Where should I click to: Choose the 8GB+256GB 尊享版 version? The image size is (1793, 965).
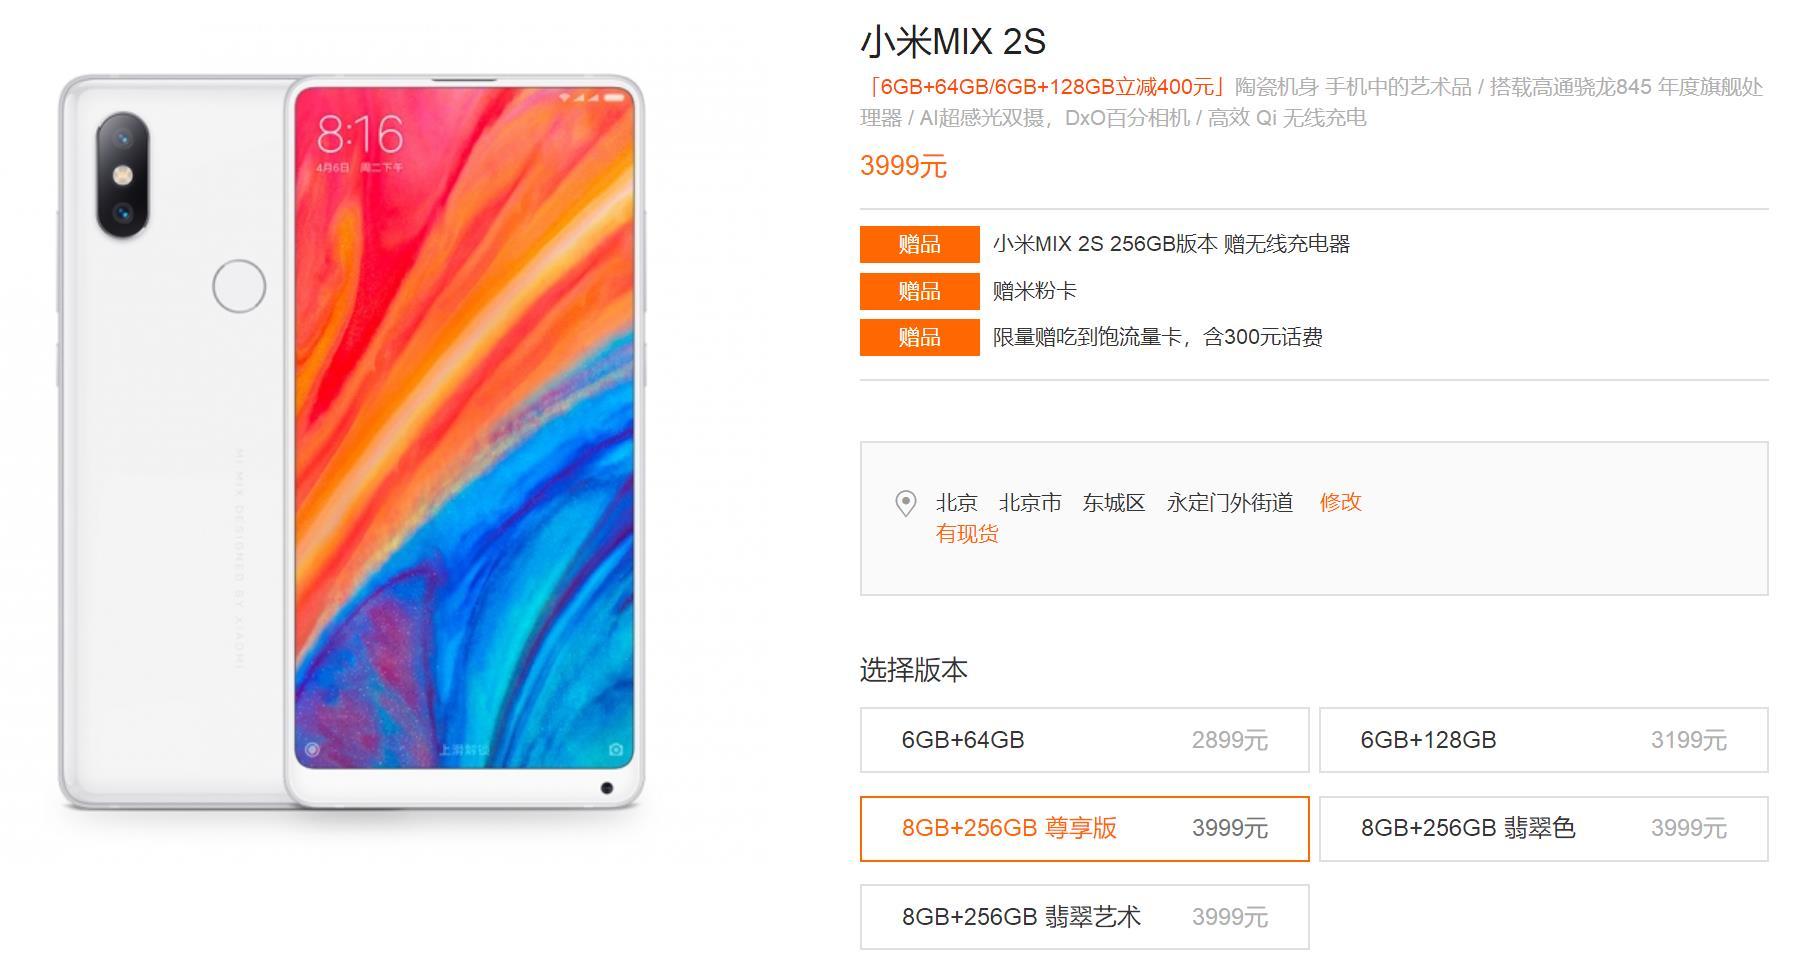point(1084,829)
